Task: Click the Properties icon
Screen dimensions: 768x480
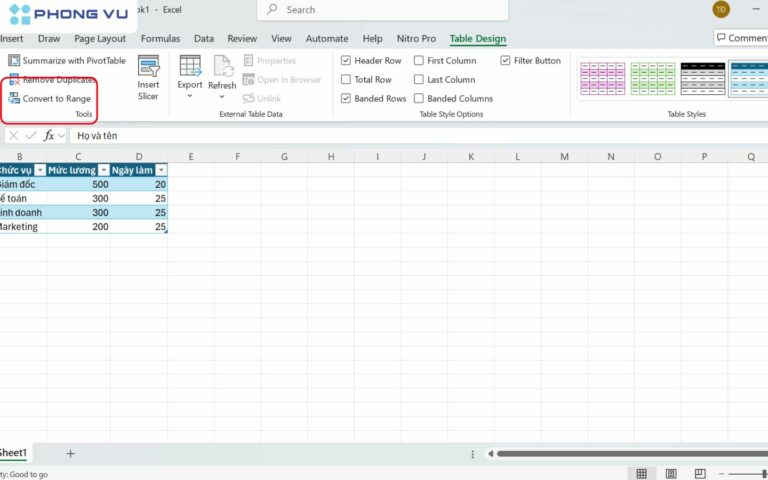Action: (x=248, y=60)
